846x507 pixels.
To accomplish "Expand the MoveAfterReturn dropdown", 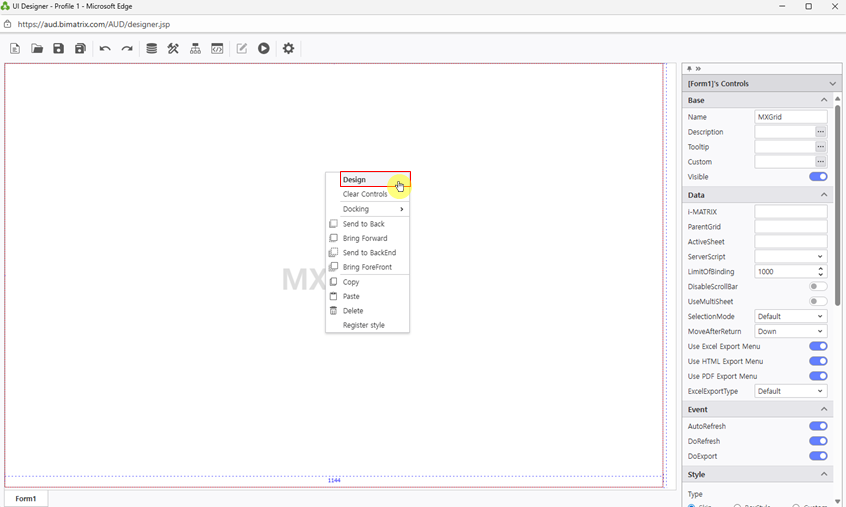I will pyautogui.click(x=790, y=331).
